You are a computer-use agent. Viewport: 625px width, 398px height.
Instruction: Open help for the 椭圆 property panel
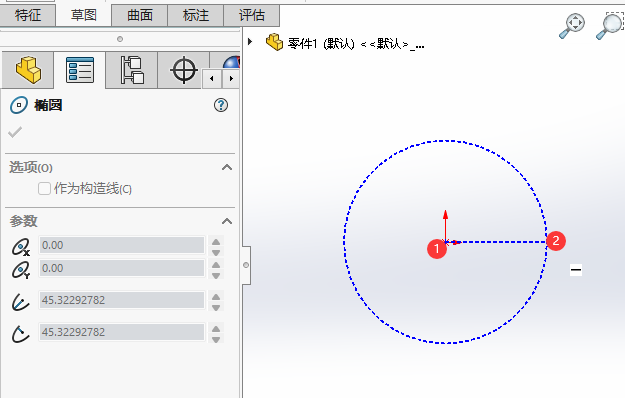click(221, 105)
